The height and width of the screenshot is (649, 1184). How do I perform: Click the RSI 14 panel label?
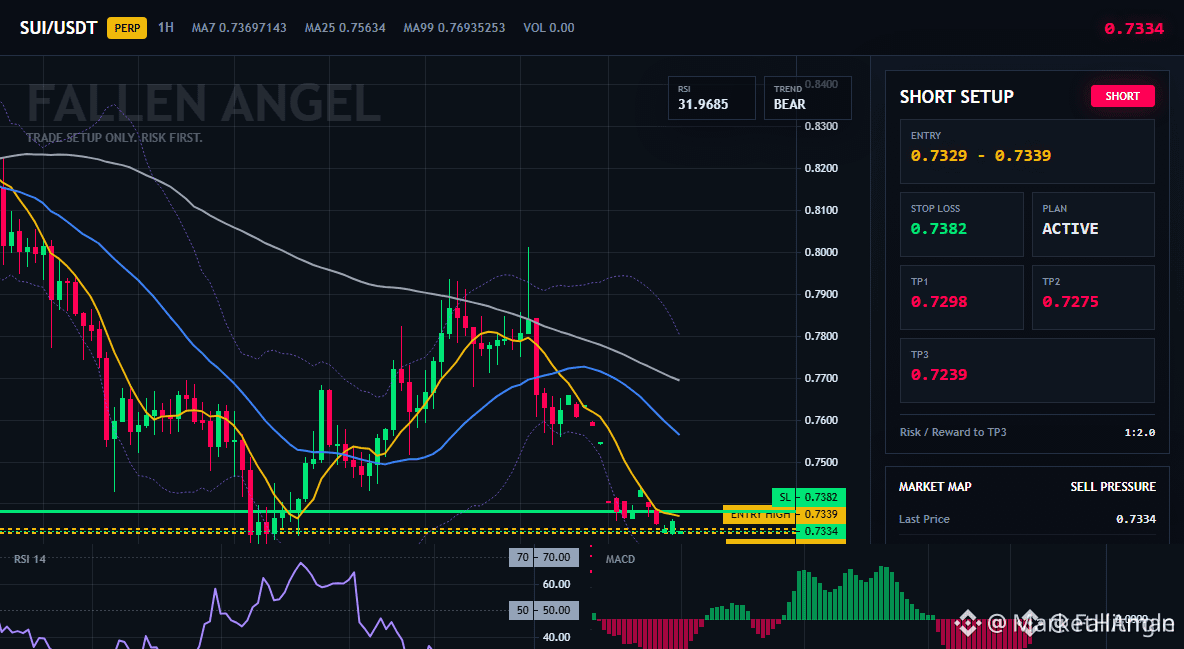[29, 559]
